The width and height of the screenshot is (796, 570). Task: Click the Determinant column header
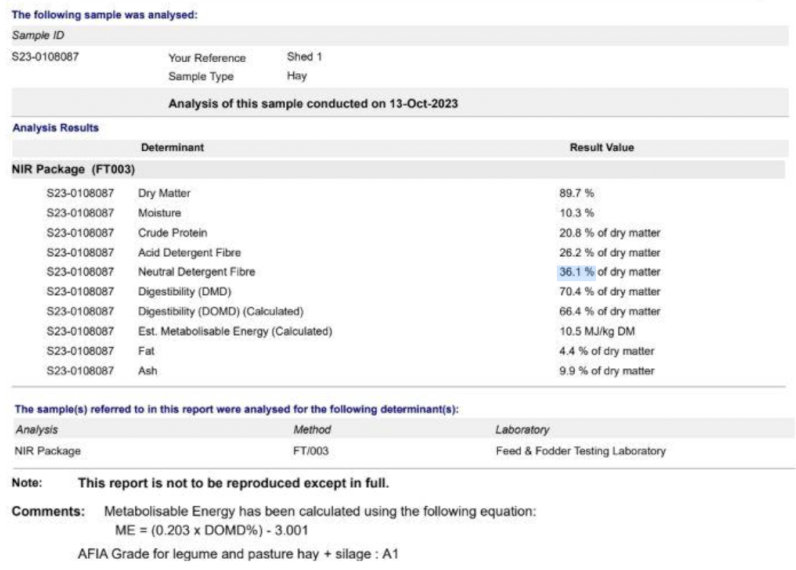(172, 147)
